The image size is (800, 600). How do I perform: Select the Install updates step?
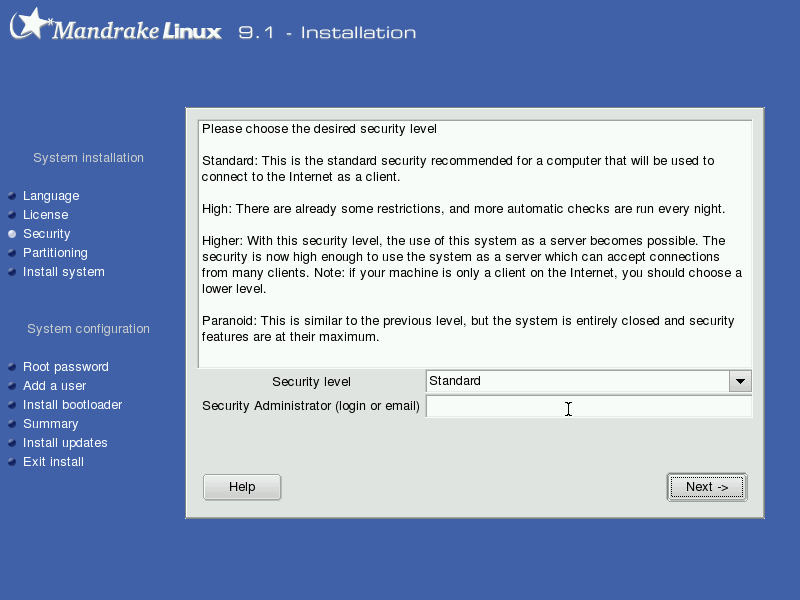(x=65, y=443)
